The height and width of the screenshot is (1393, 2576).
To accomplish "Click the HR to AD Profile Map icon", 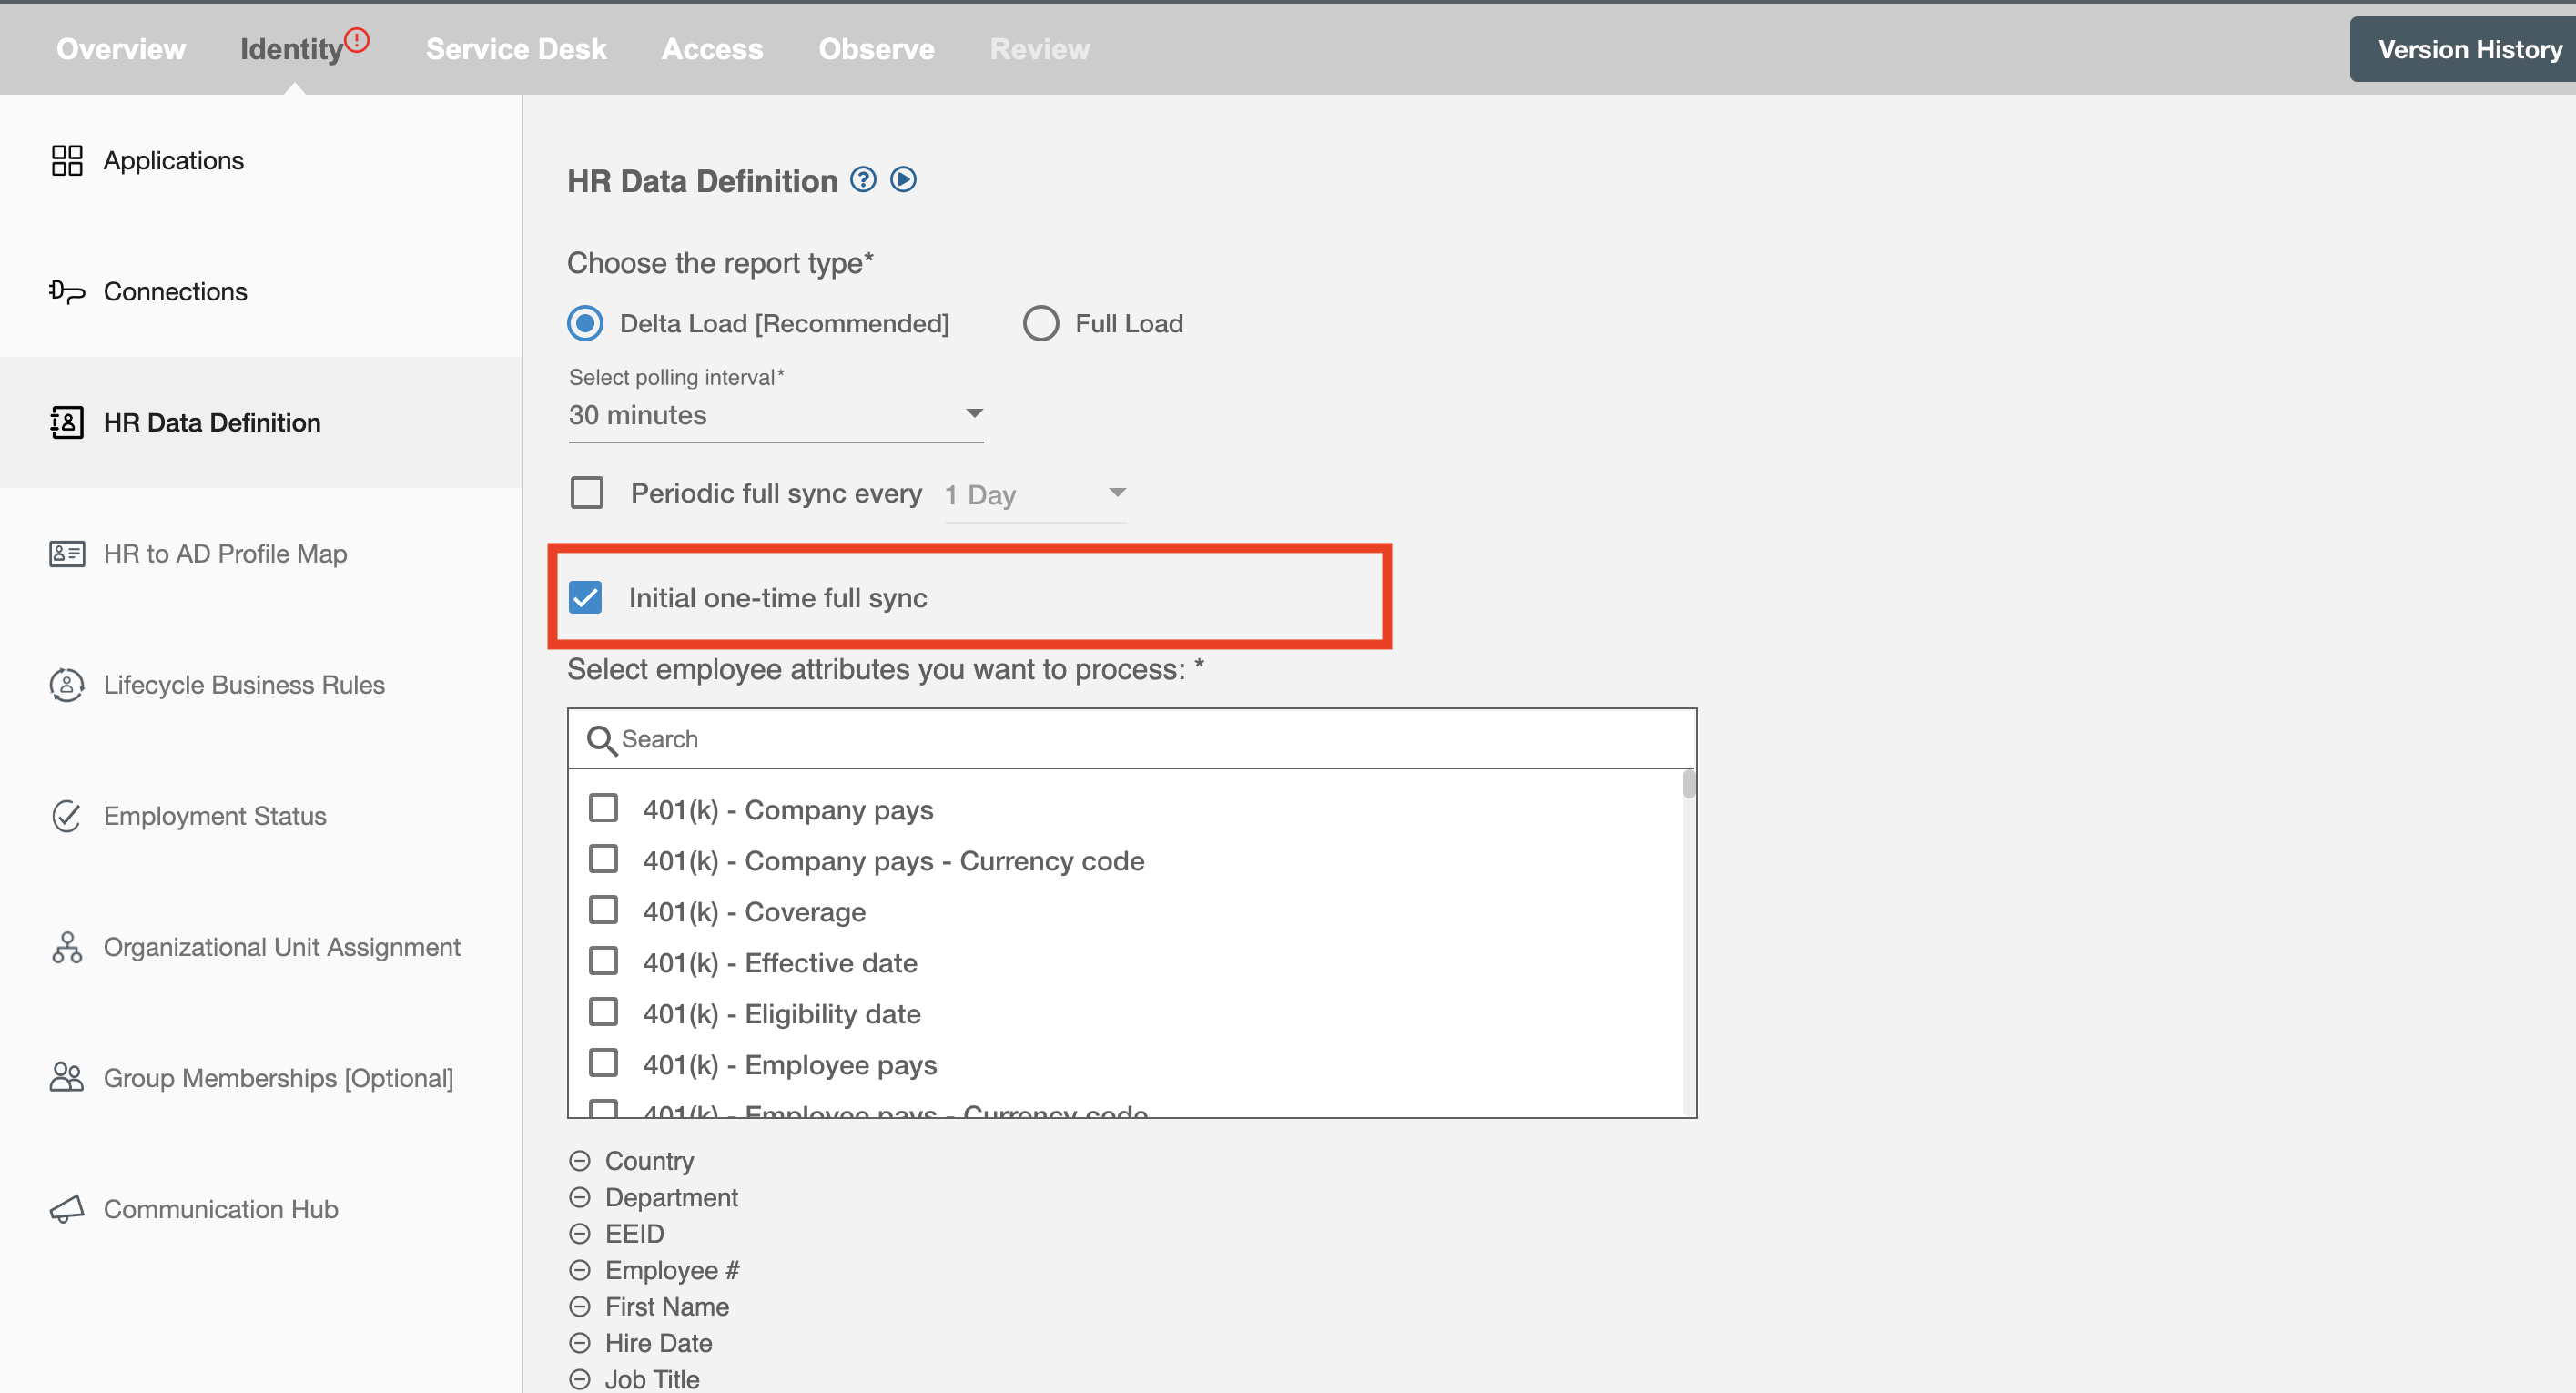I will click(x=67, y=553).
